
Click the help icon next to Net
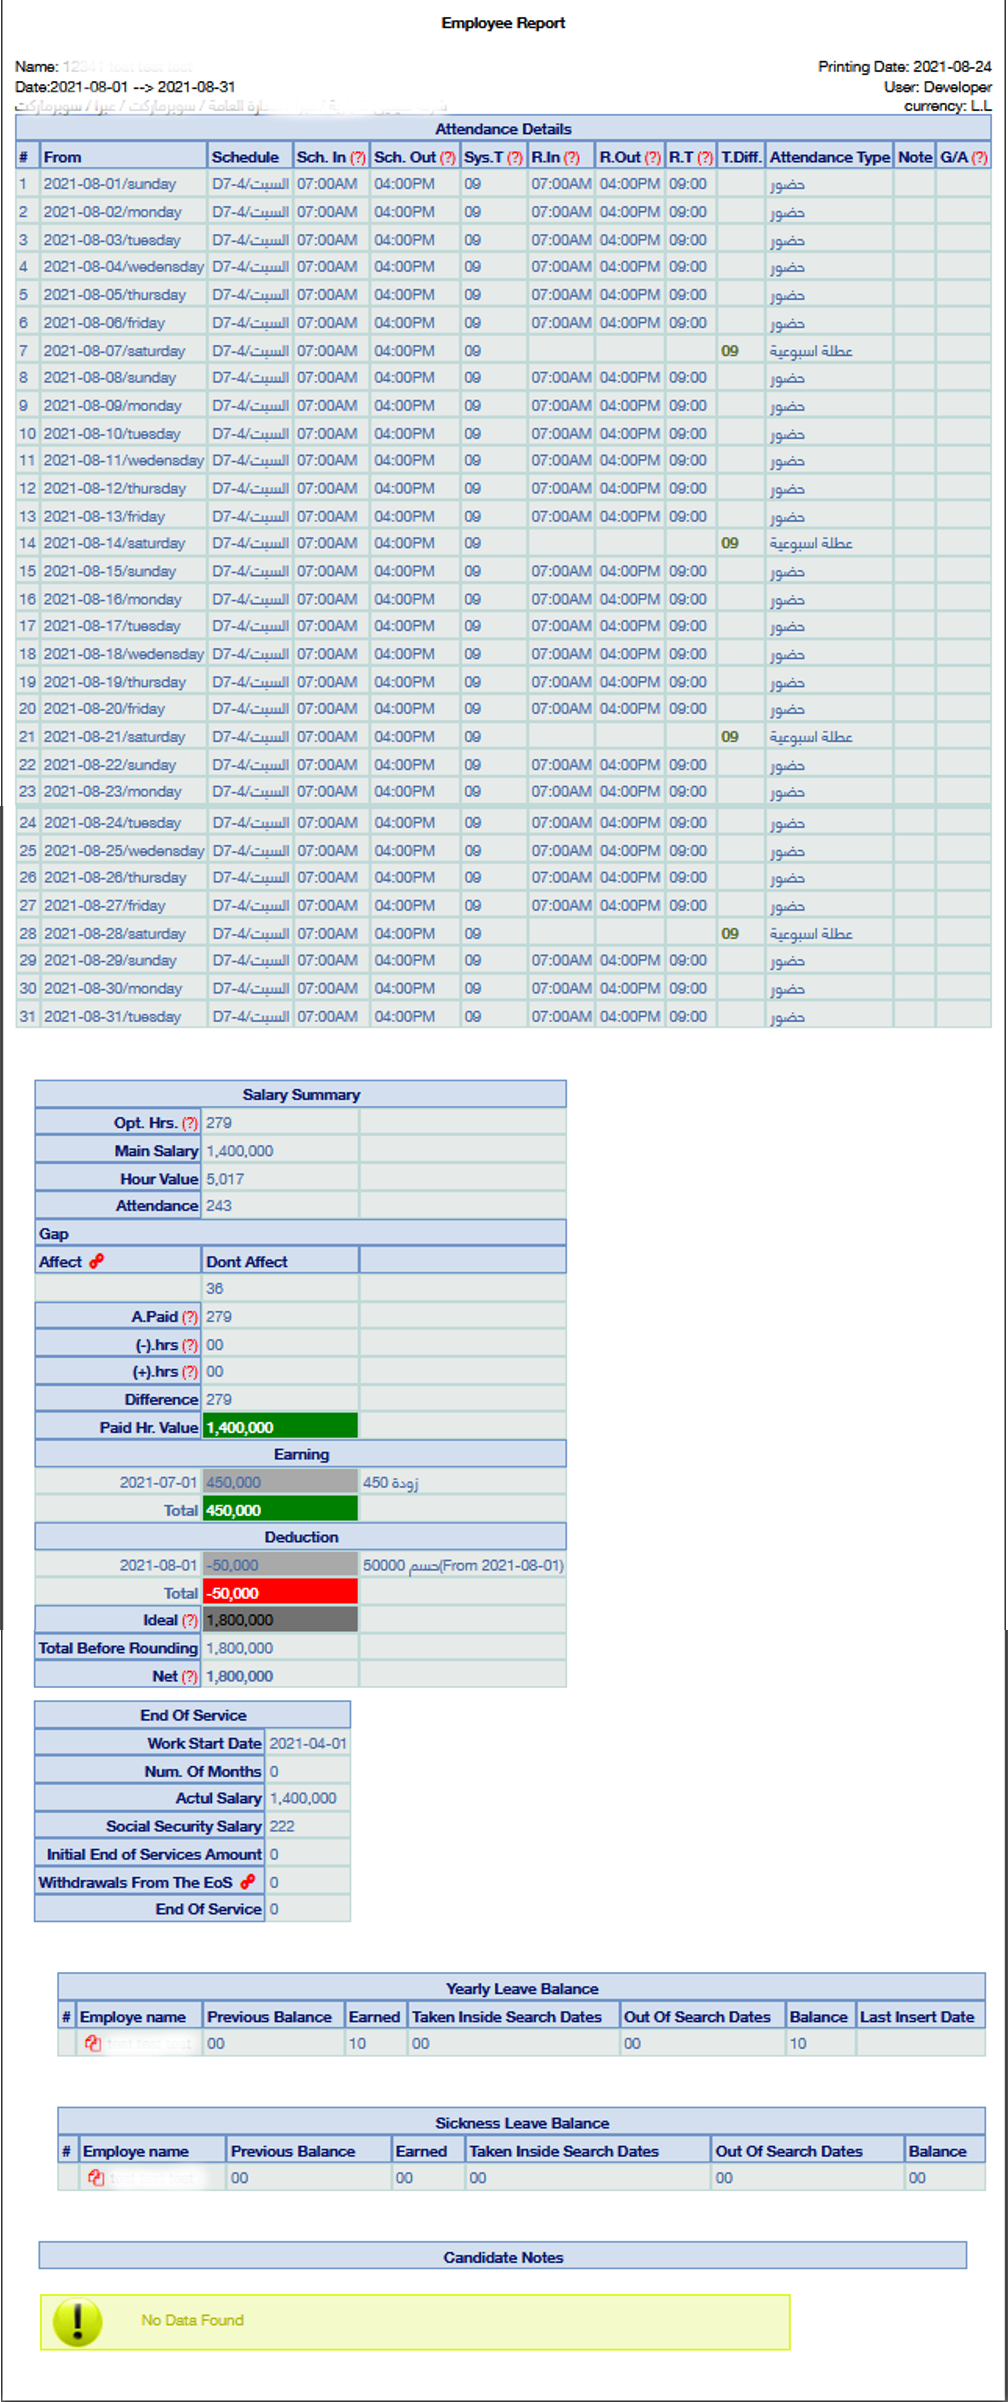(190, 1676)
